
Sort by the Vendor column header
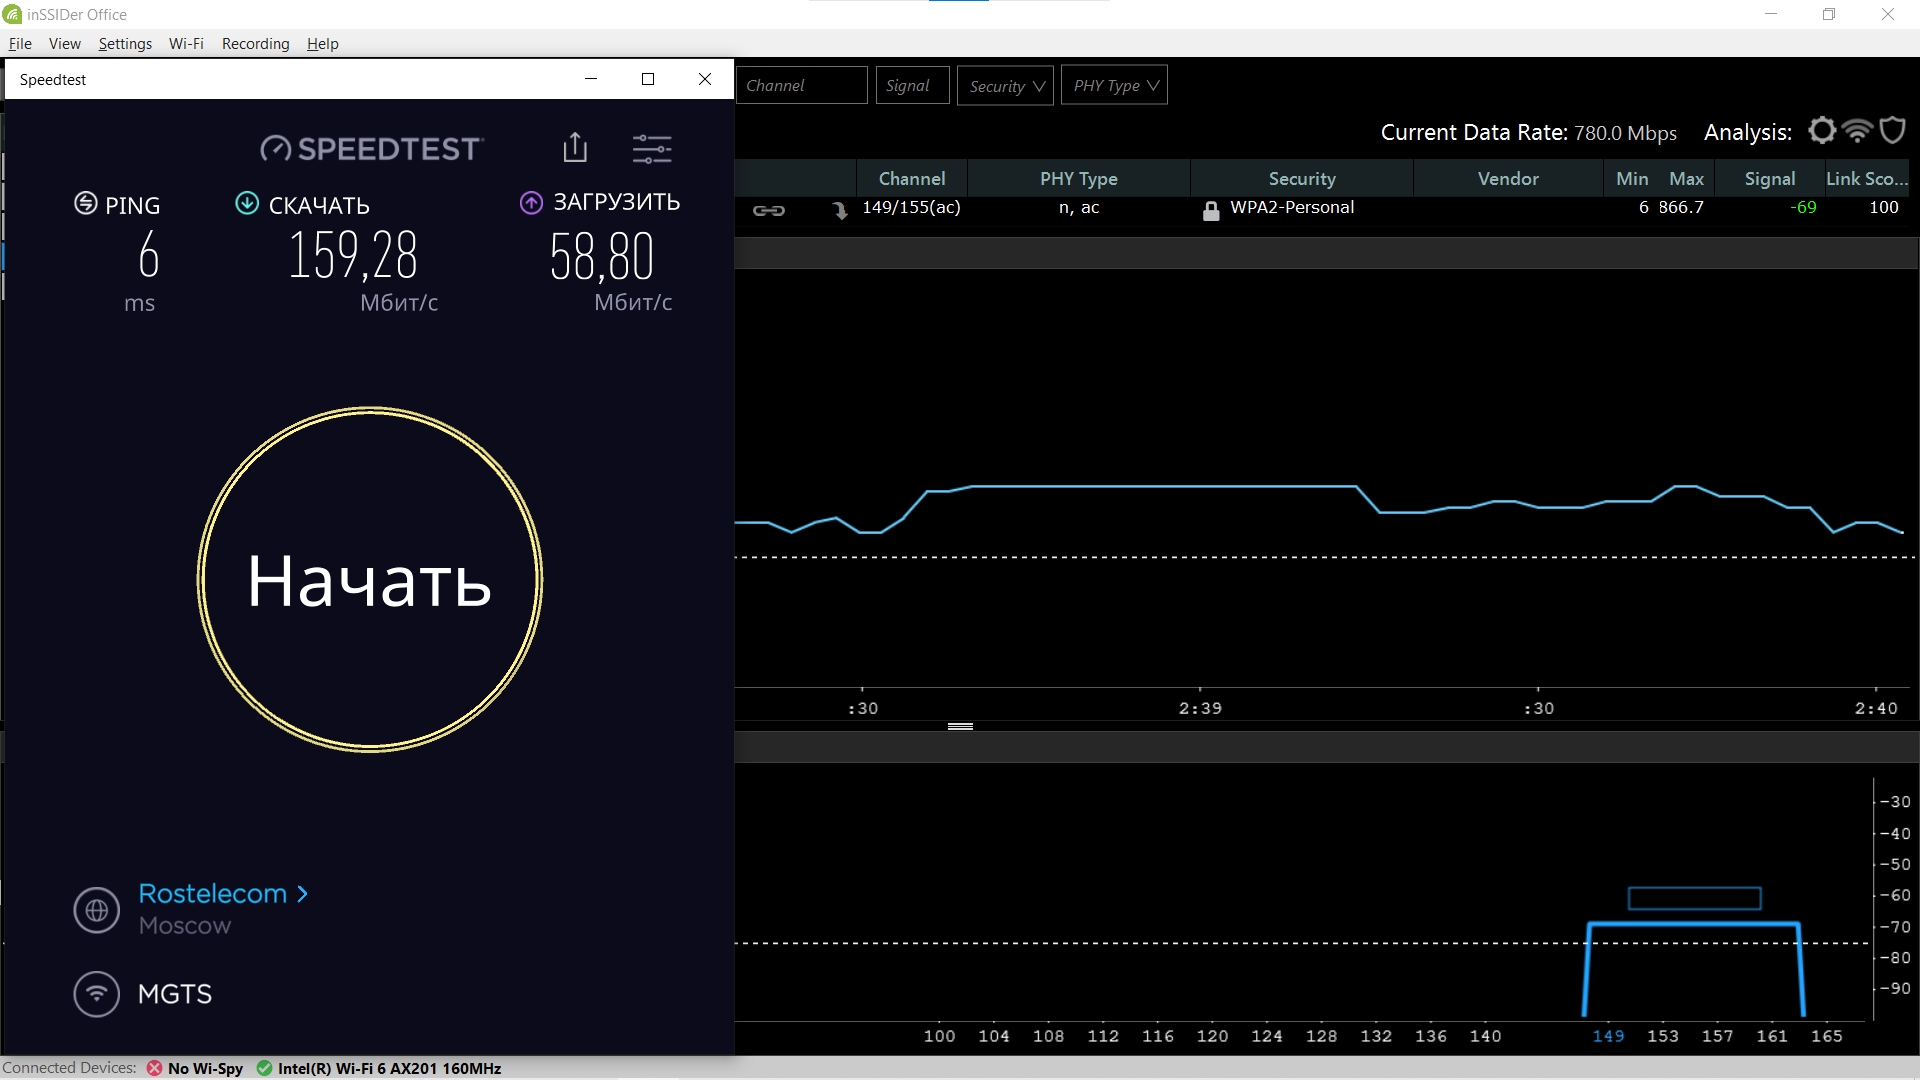(x=1508, y=178)
